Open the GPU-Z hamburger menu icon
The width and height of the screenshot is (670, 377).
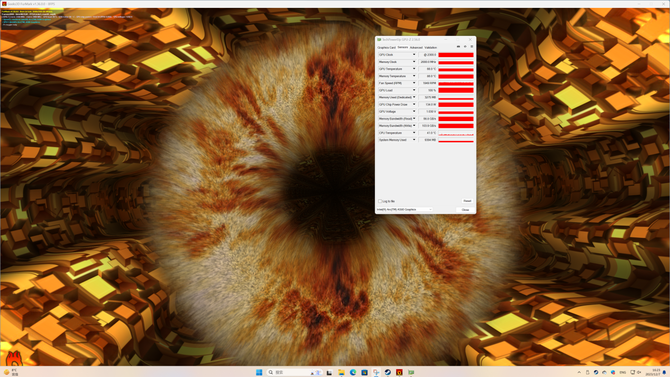pos(472,47)
